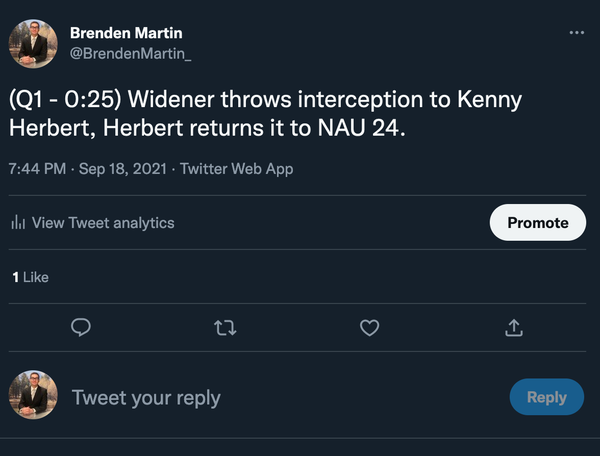View who liked via 1 Like
This screenshot has height=456, width=600.
pyautogui.click(x=30, y=277)
